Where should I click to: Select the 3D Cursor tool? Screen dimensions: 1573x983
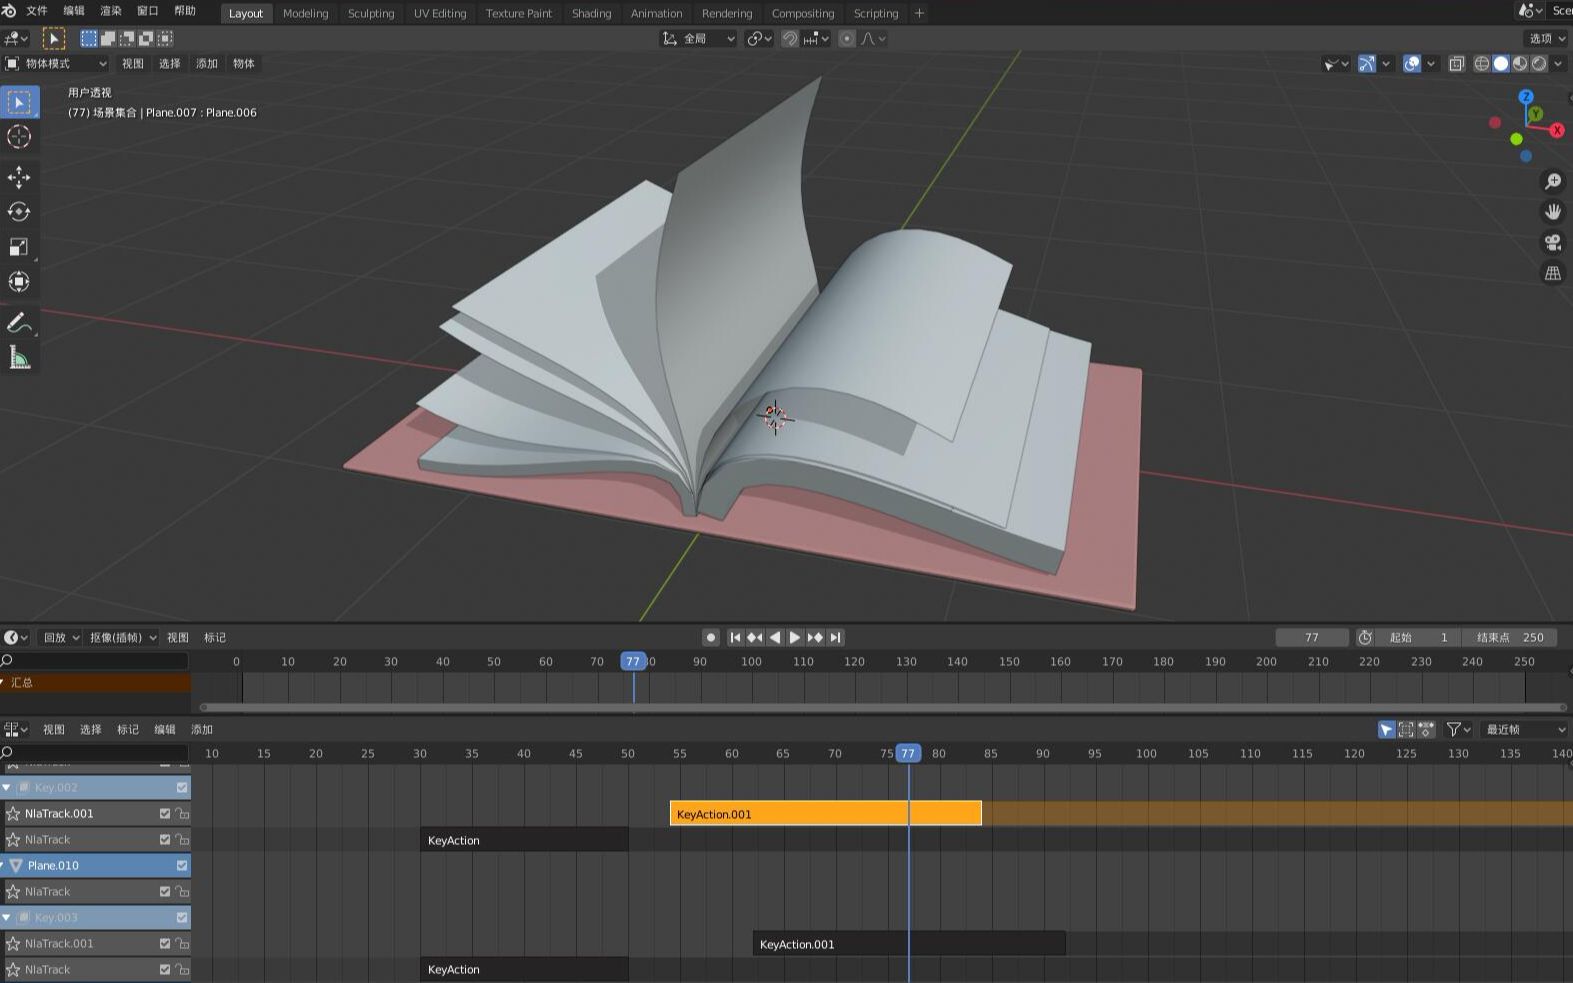19,137
